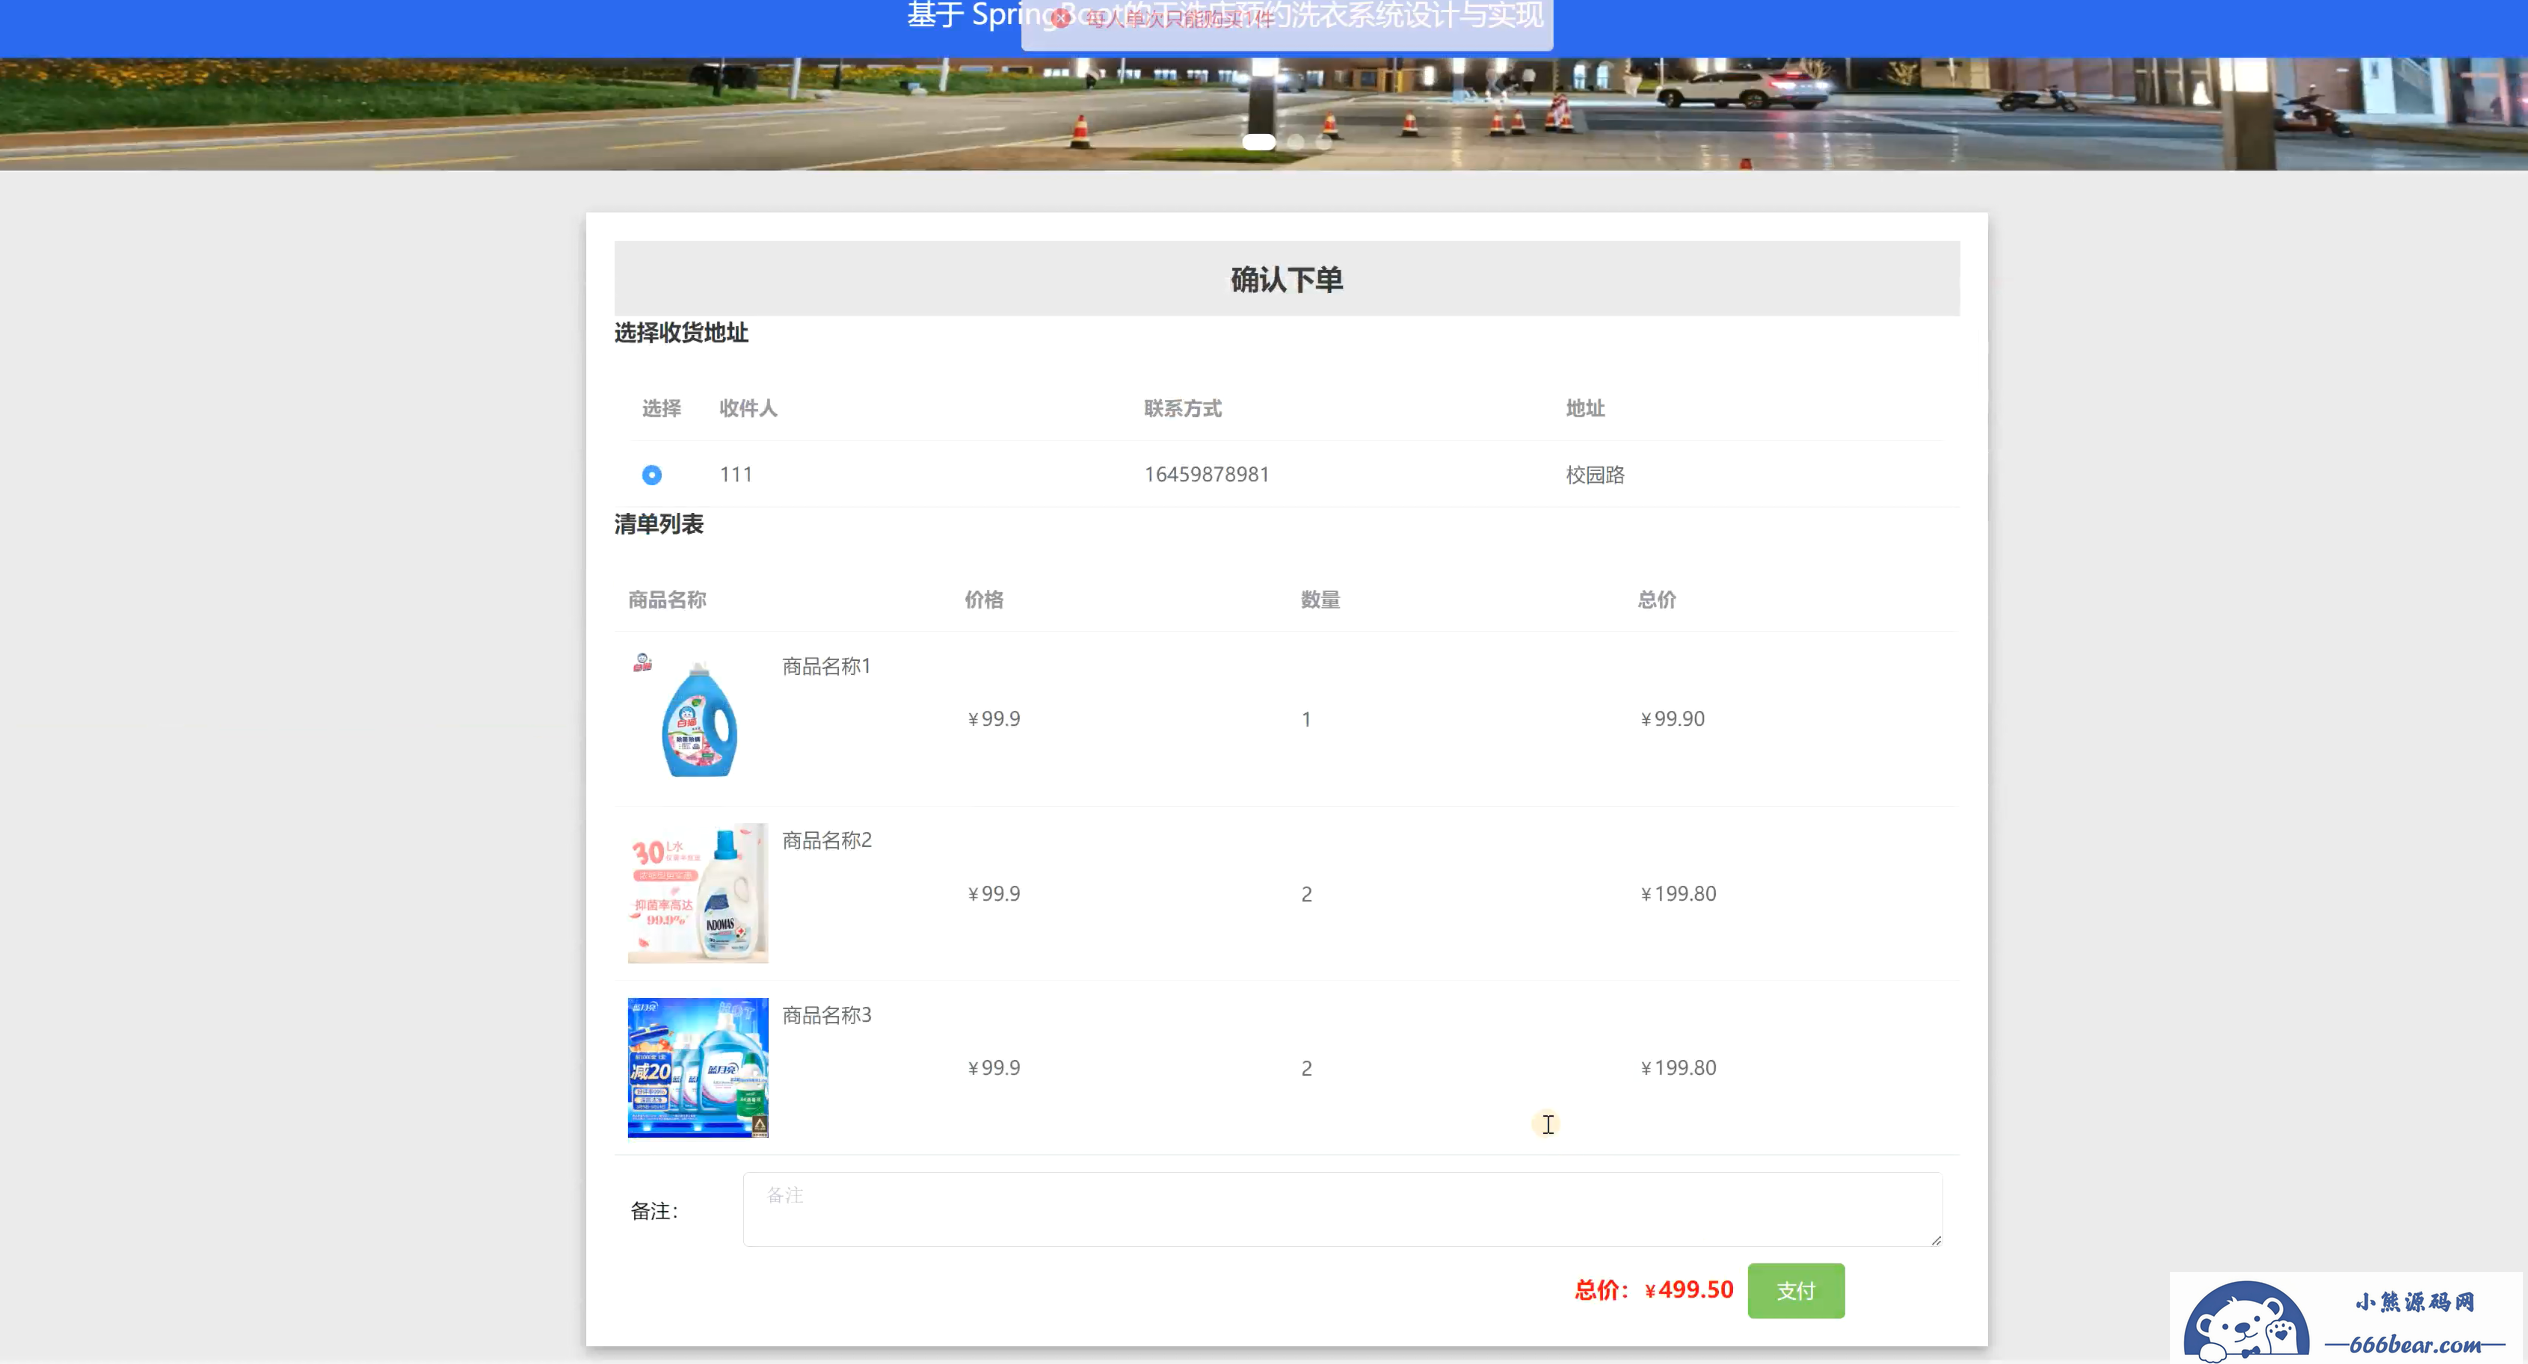This screenshot has width=2528, height=1364.
Task: Click the ¥199.80 total for 商品名称3
Action: (1678, 1068)
